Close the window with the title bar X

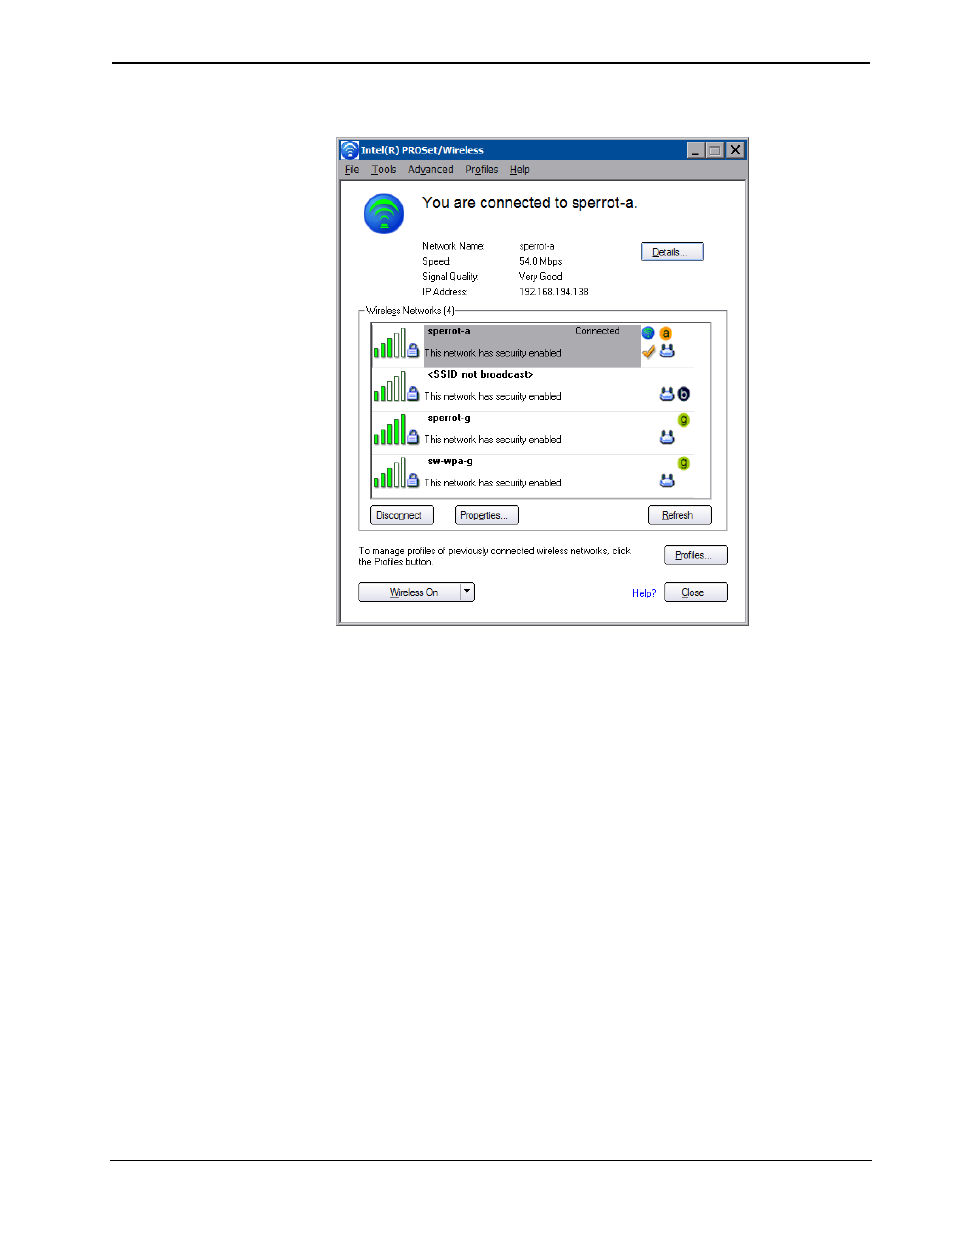point(735,150)
